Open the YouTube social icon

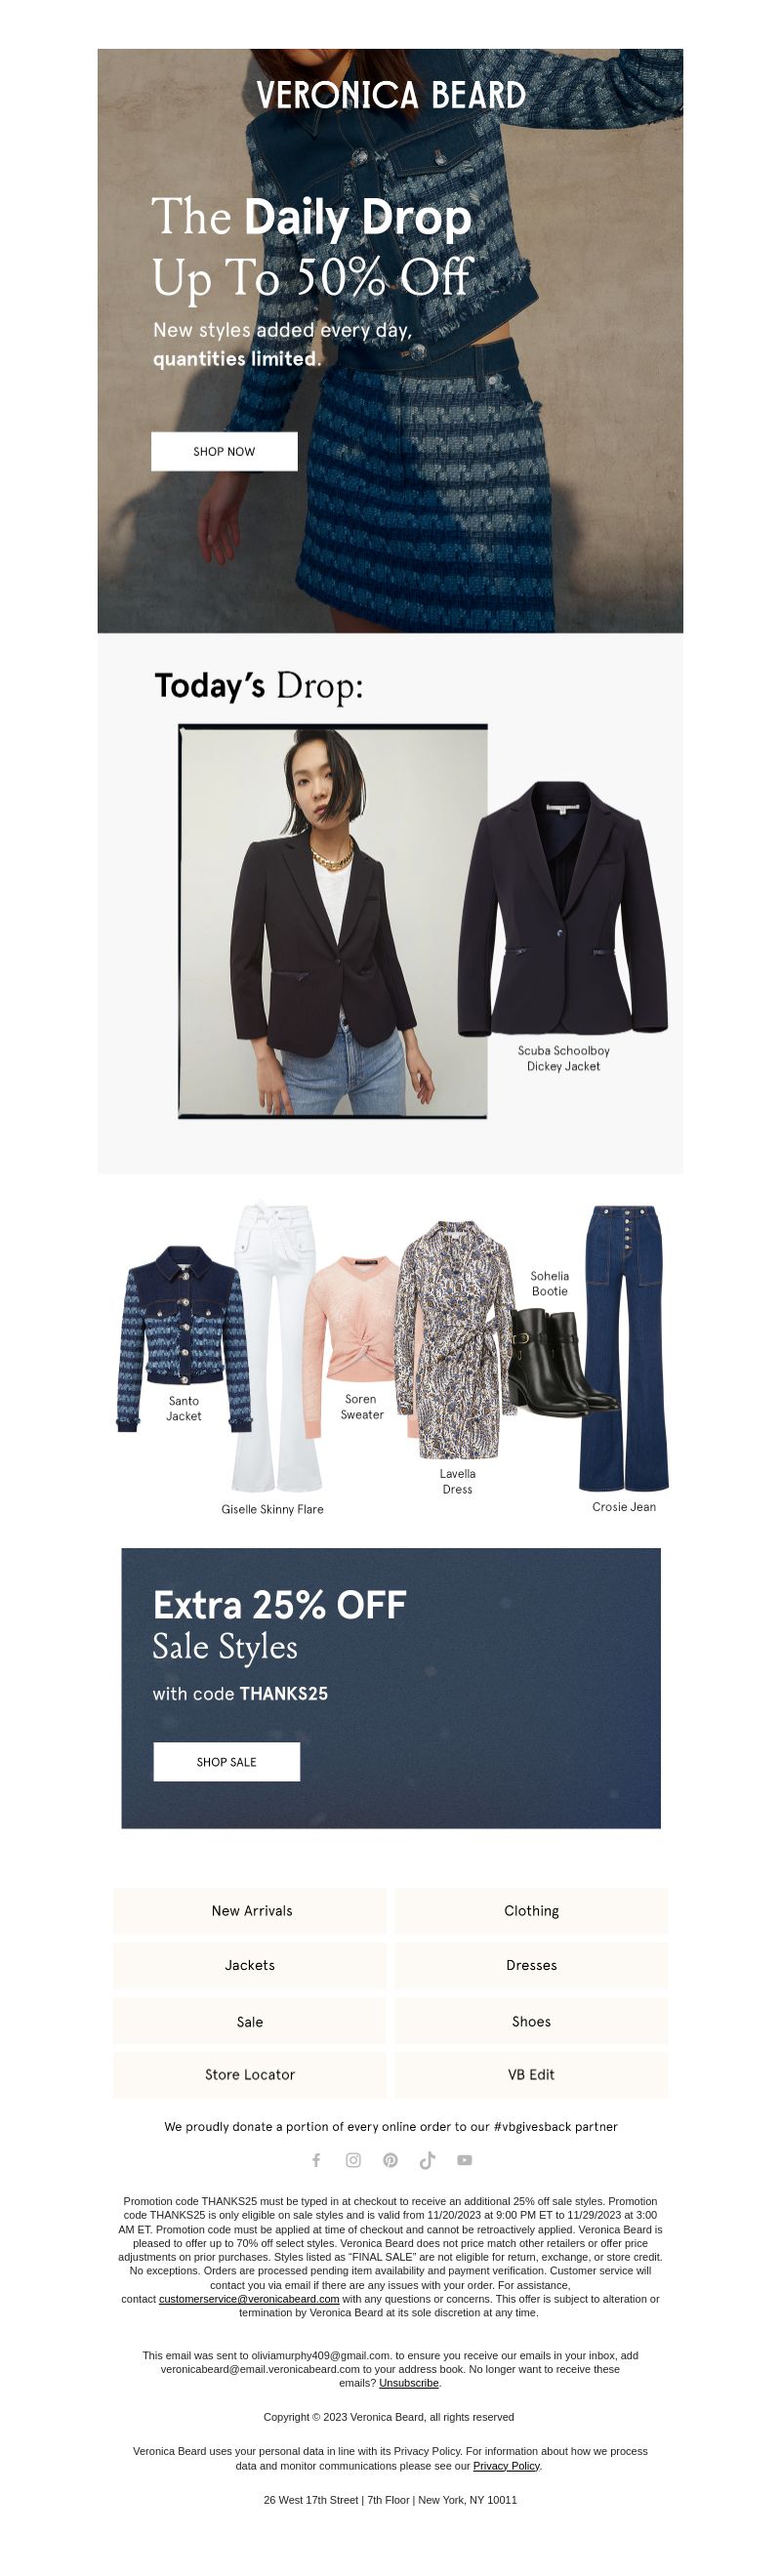[464, 2160]
